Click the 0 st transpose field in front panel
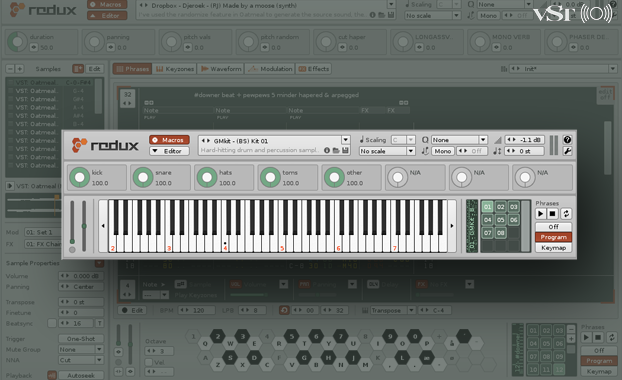The width and height of the screenshot is (622, 380). (x=524, y=151)
